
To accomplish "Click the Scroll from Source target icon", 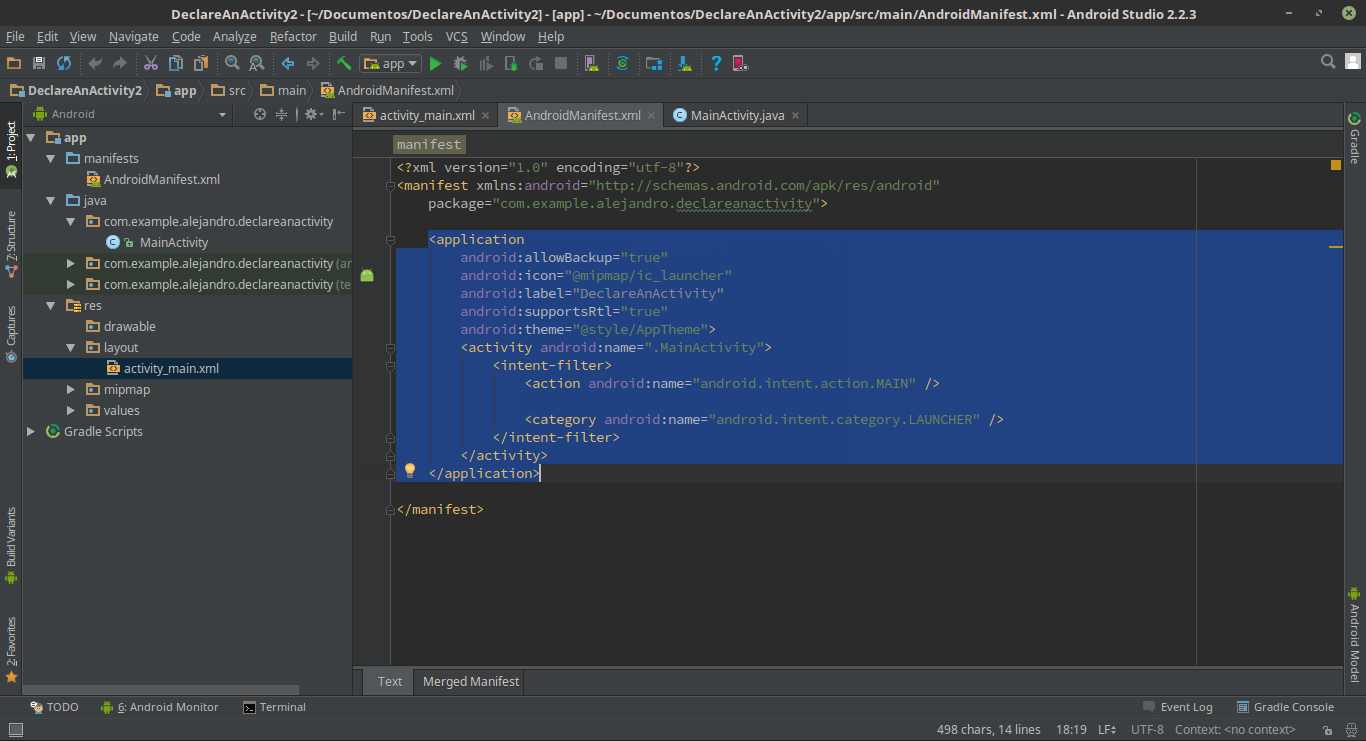I will pos(260,114).
